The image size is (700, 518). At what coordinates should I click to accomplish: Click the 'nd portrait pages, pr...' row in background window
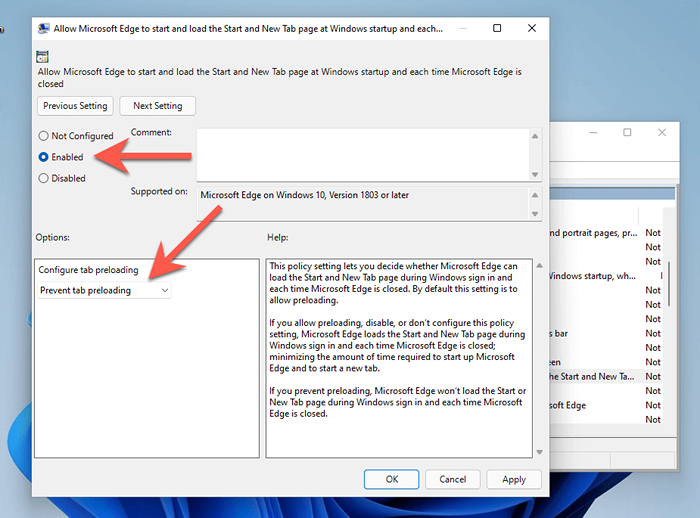coord(606,233)
